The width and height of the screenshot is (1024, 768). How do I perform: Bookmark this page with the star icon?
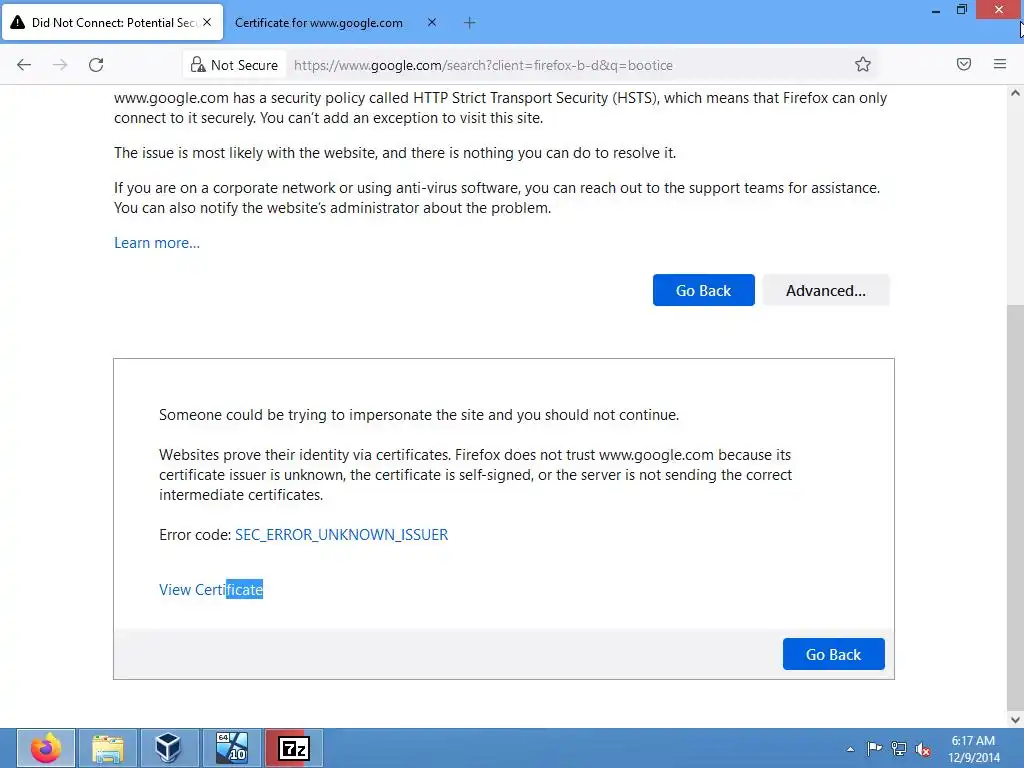[x=863, y=64]
